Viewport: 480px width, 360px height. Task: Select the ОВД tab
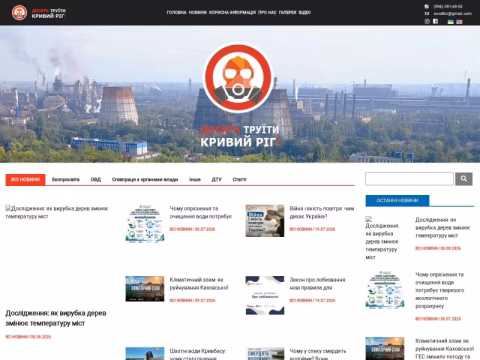pyautogui.click(x=96, y=180)
